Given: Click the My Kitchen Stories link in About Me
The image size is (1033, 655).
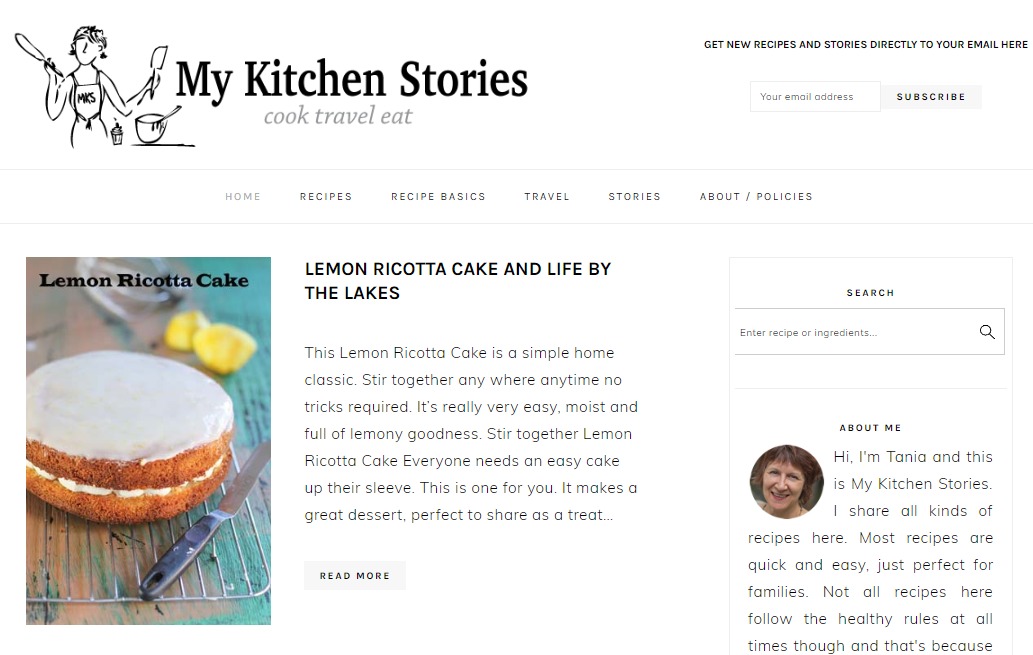Looking at the screenshot, I should click(x=922, y=483).
